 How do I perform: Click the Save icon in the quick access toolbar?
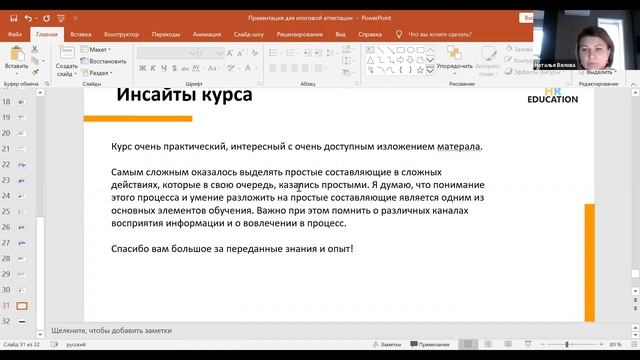(x=13, y=18)
